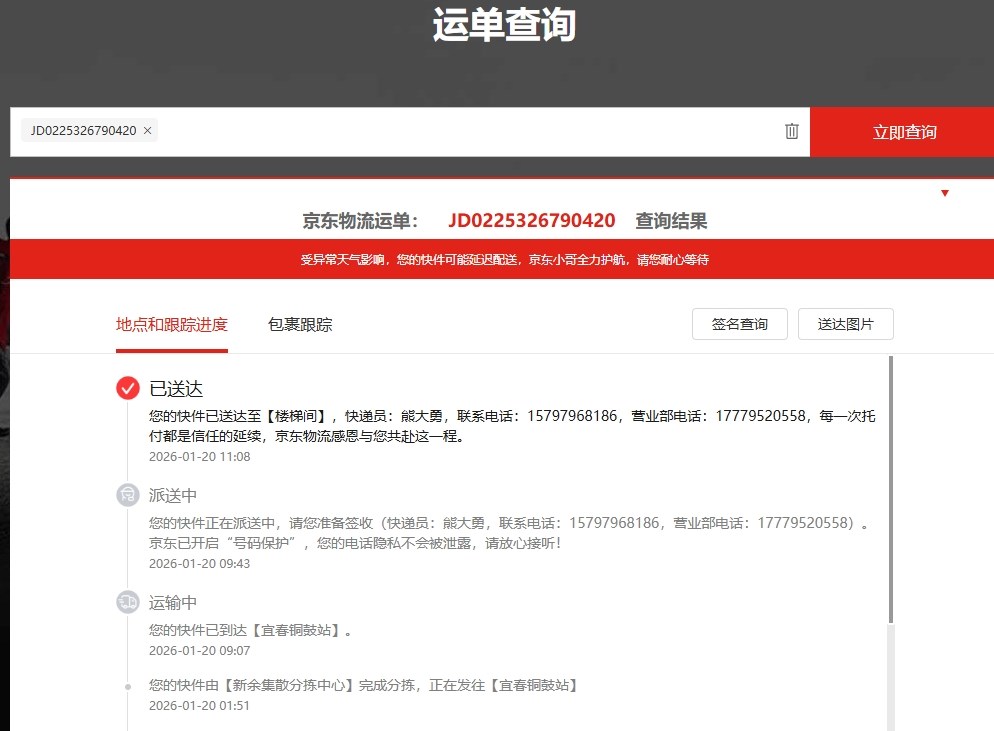Click the 派送中 status heading
994x731 pixels.
tap(173, 495)
